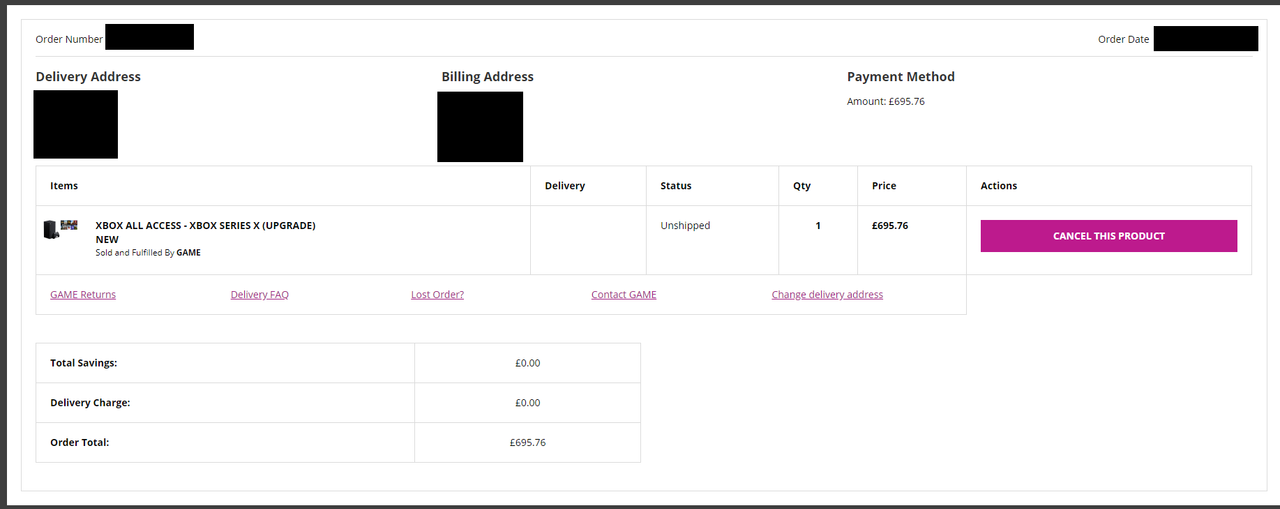The height and width of the screenshot is (509, 1280).
Task: Click the quantity value 1
Action: click(818, 226)
